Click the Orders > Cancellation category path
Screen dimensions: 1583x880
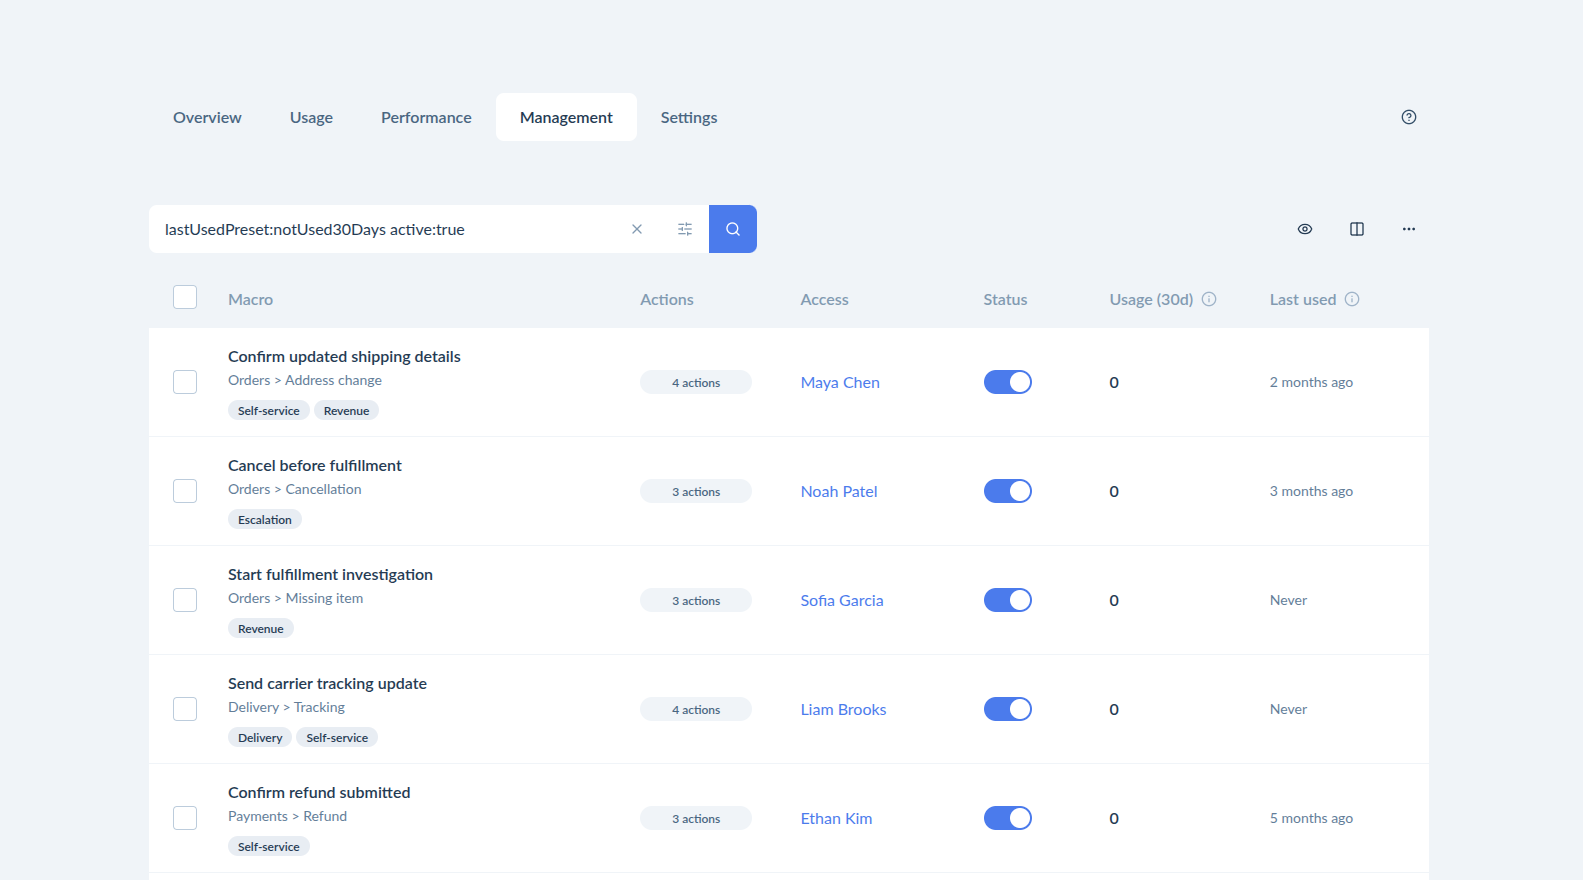(295, 489)
